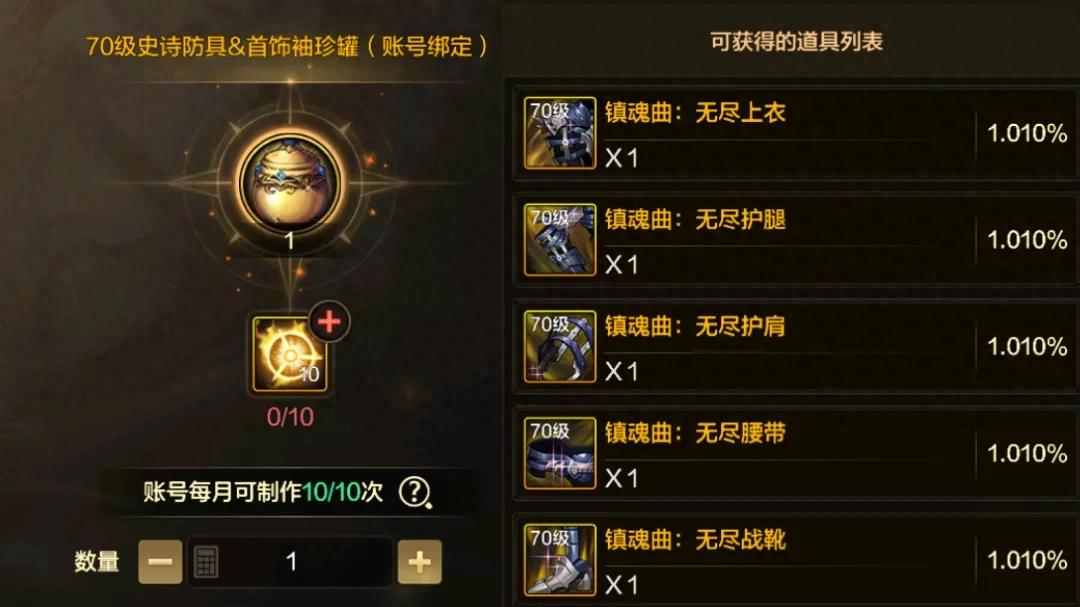Click the quantity number input field
The height and width of the screenshot is (607, 1080).
click(x=290, y=562)
